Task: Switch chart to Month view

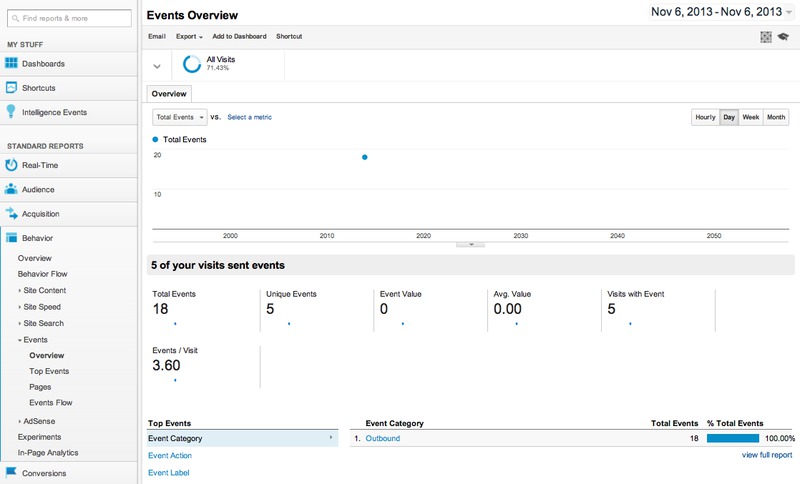Action: coord(776,117)
